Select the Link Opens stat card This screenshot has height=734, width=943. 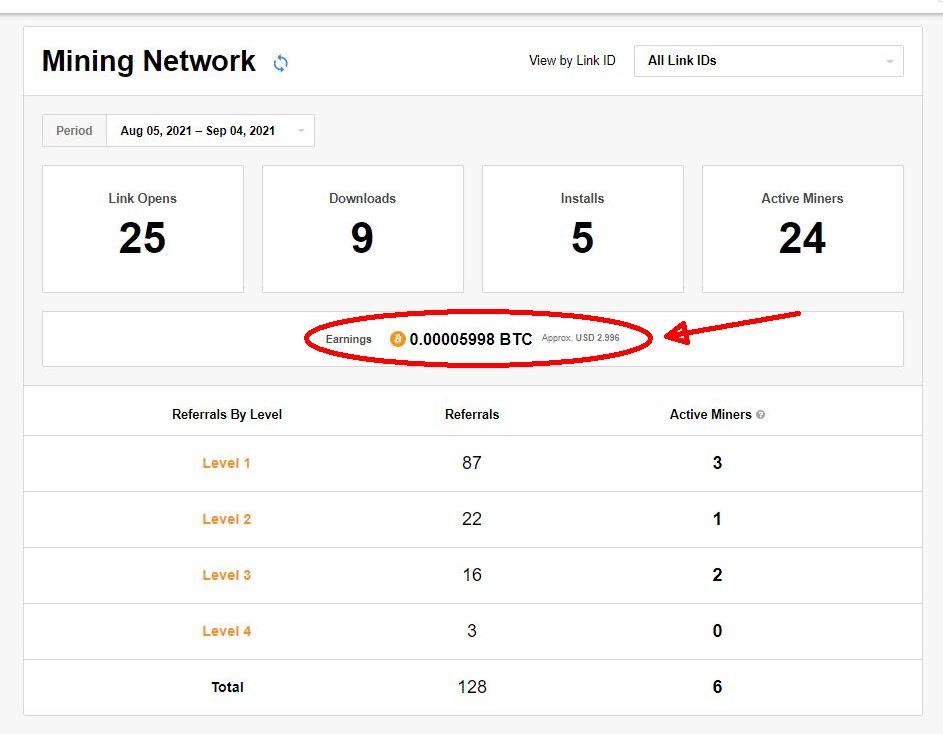[143, 229]
